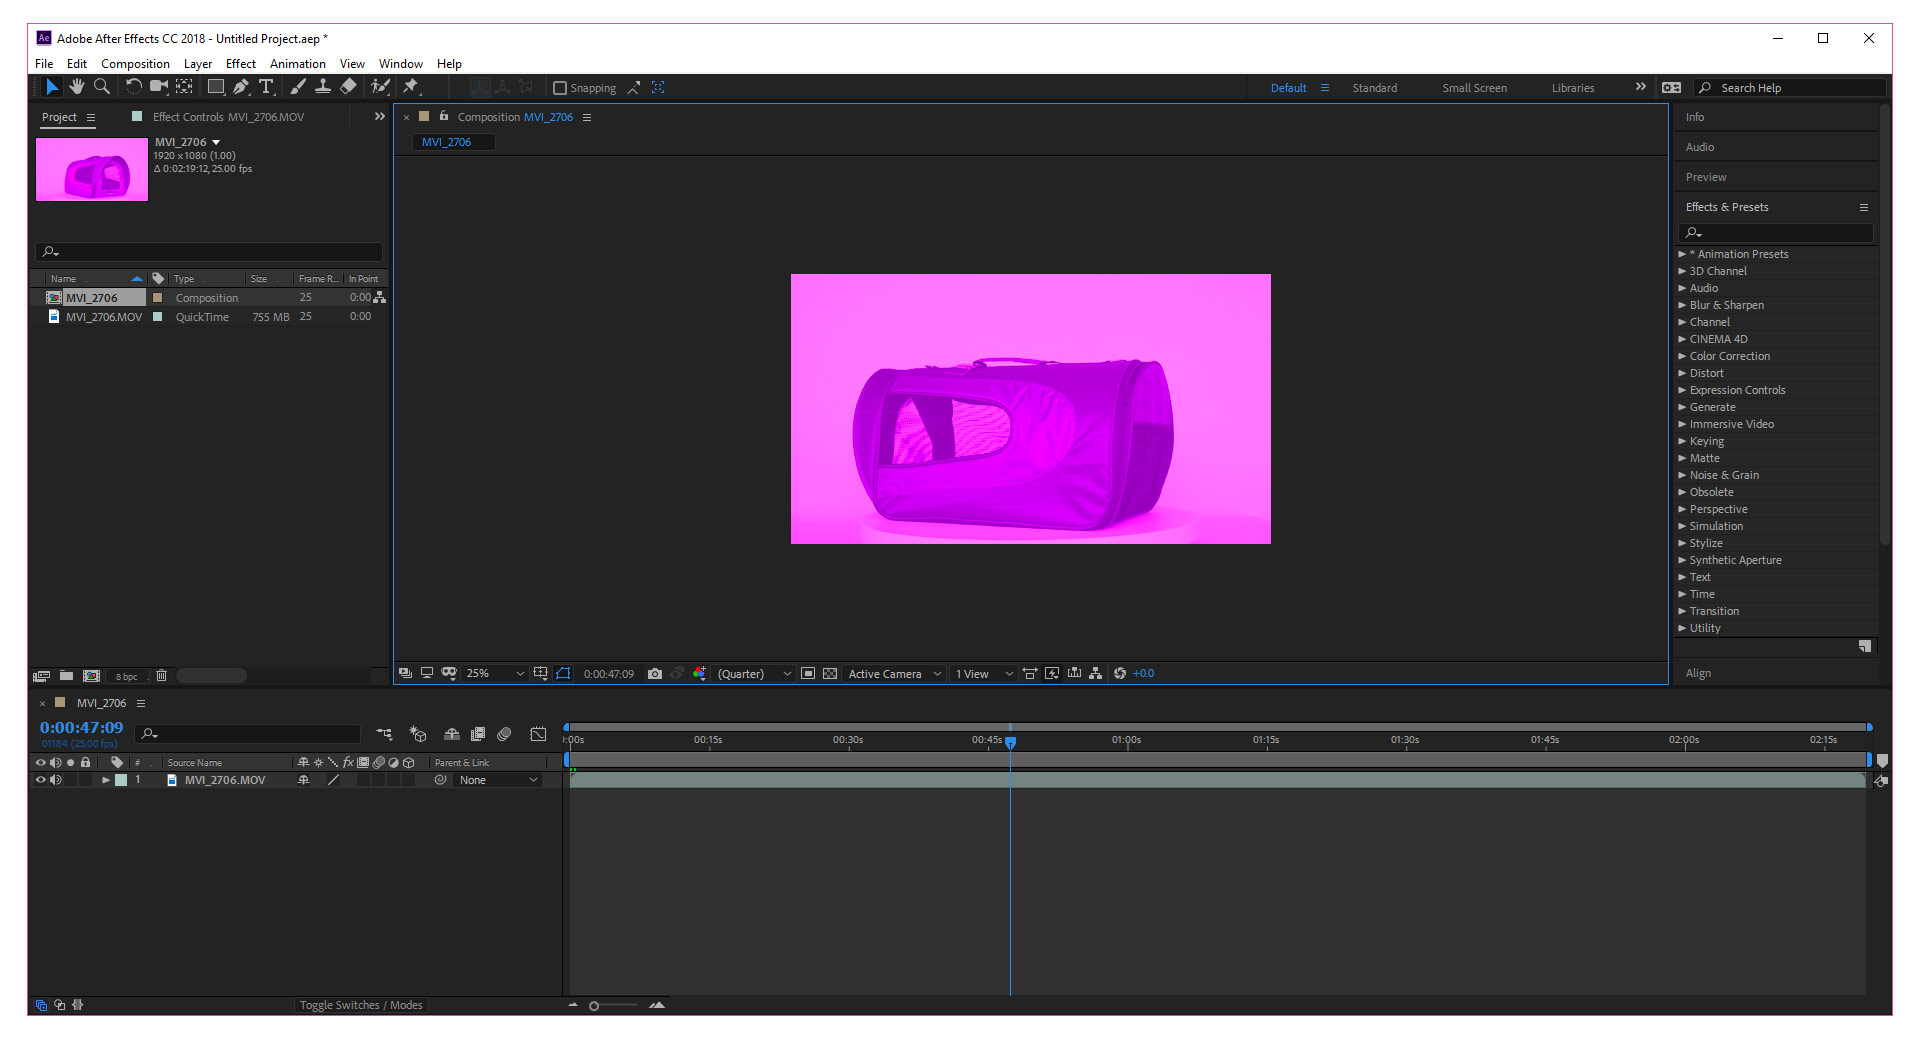Toggle Transparency Grid in viewer
Screen dimensions: 1920x1040
coord(830,674)
